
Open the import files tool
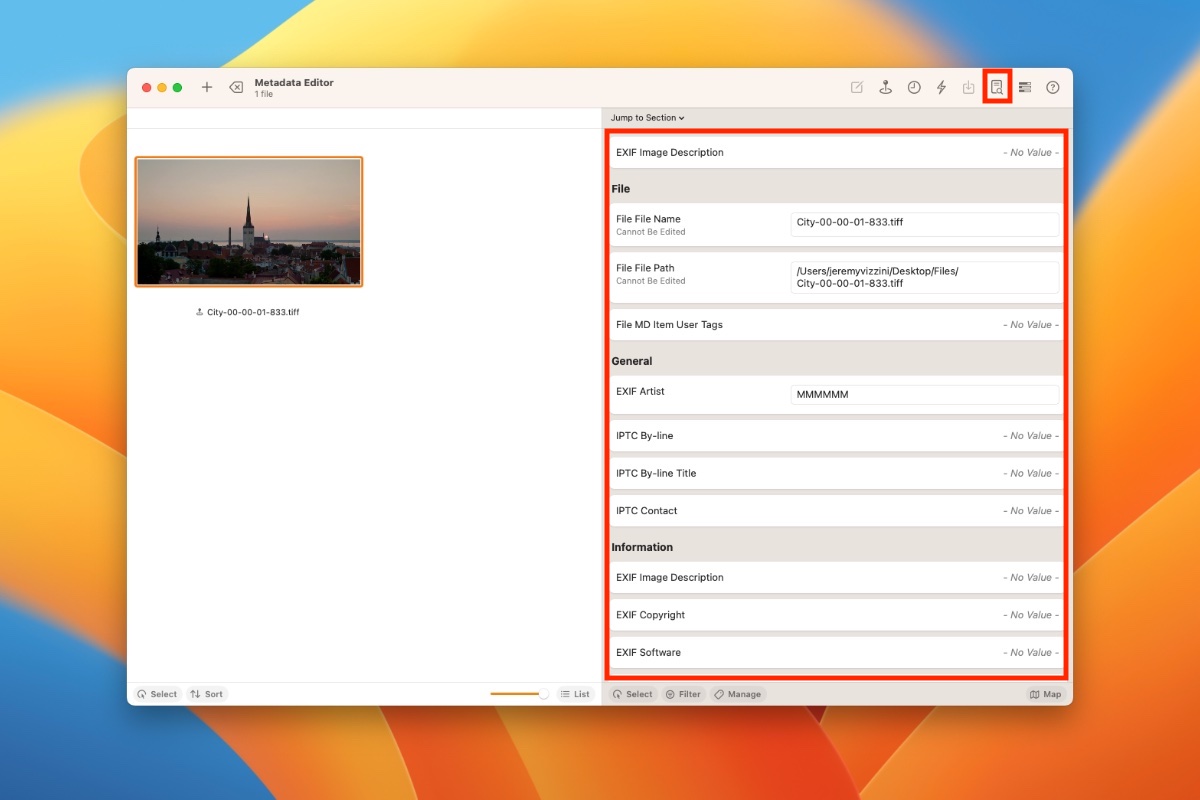click(x=968, y=87)
